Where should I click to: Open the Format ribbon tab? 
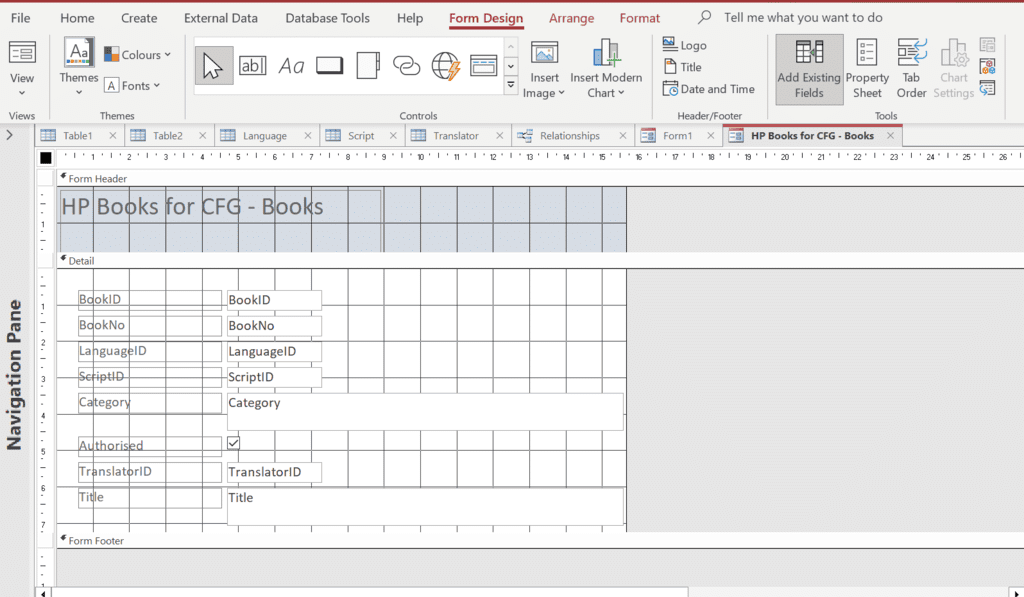pos(639,18)
